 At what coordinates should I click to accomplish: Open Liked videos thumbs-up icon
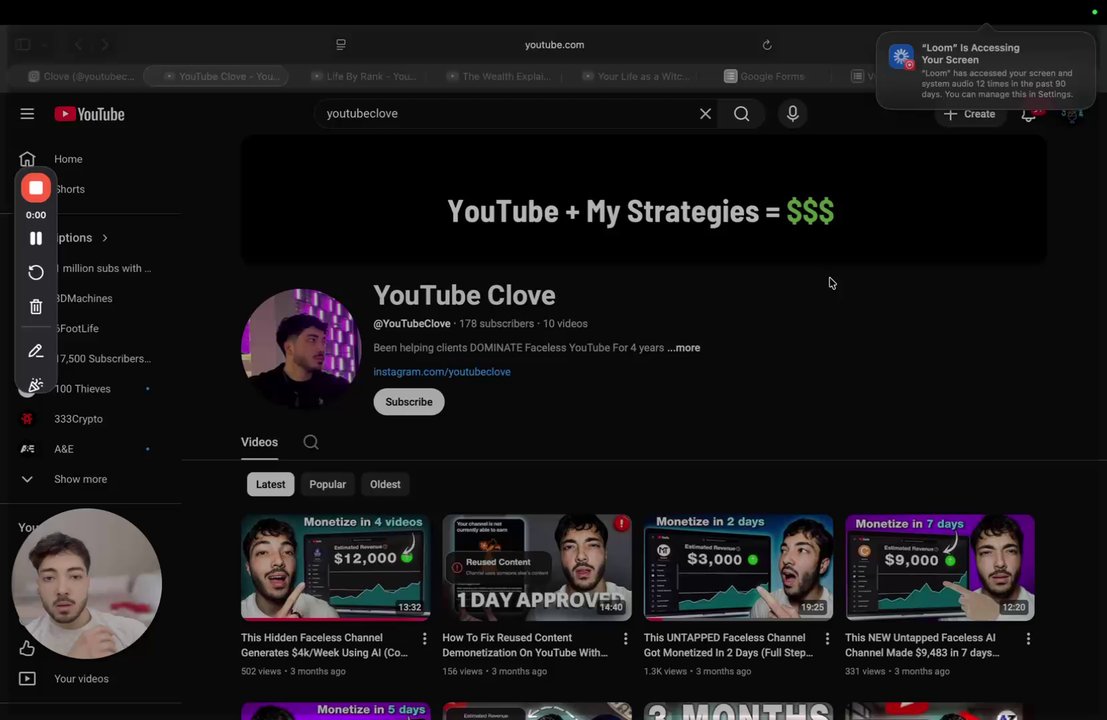[27, 648]
